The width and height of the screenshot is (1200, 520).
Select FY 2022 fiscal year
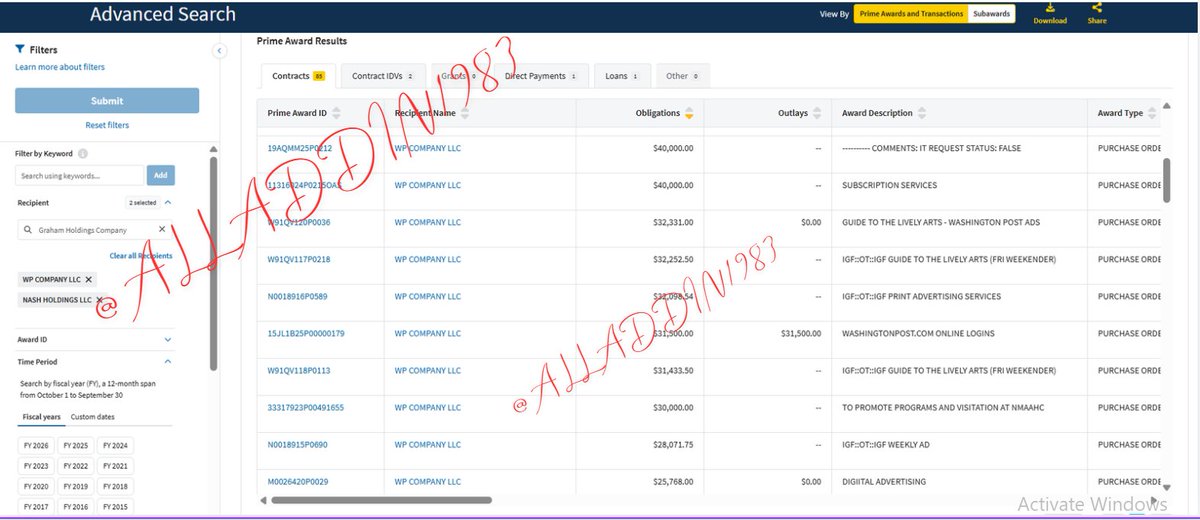point(75,466)
